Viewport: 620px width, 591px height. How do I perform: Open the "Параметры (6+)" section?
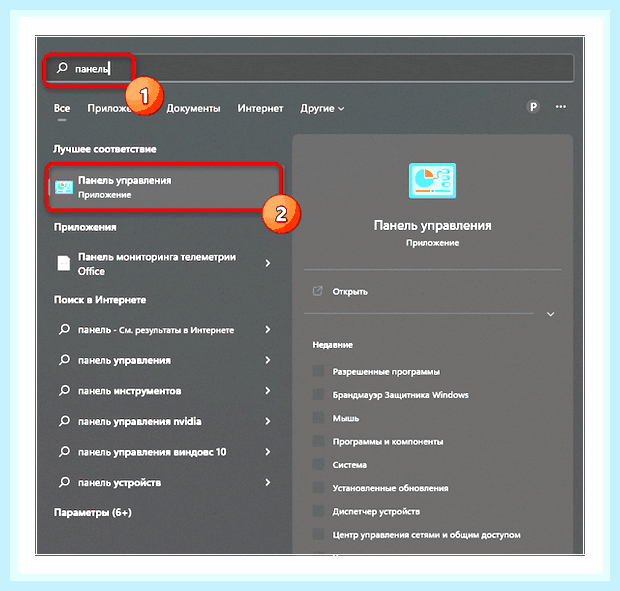(93, 513)
